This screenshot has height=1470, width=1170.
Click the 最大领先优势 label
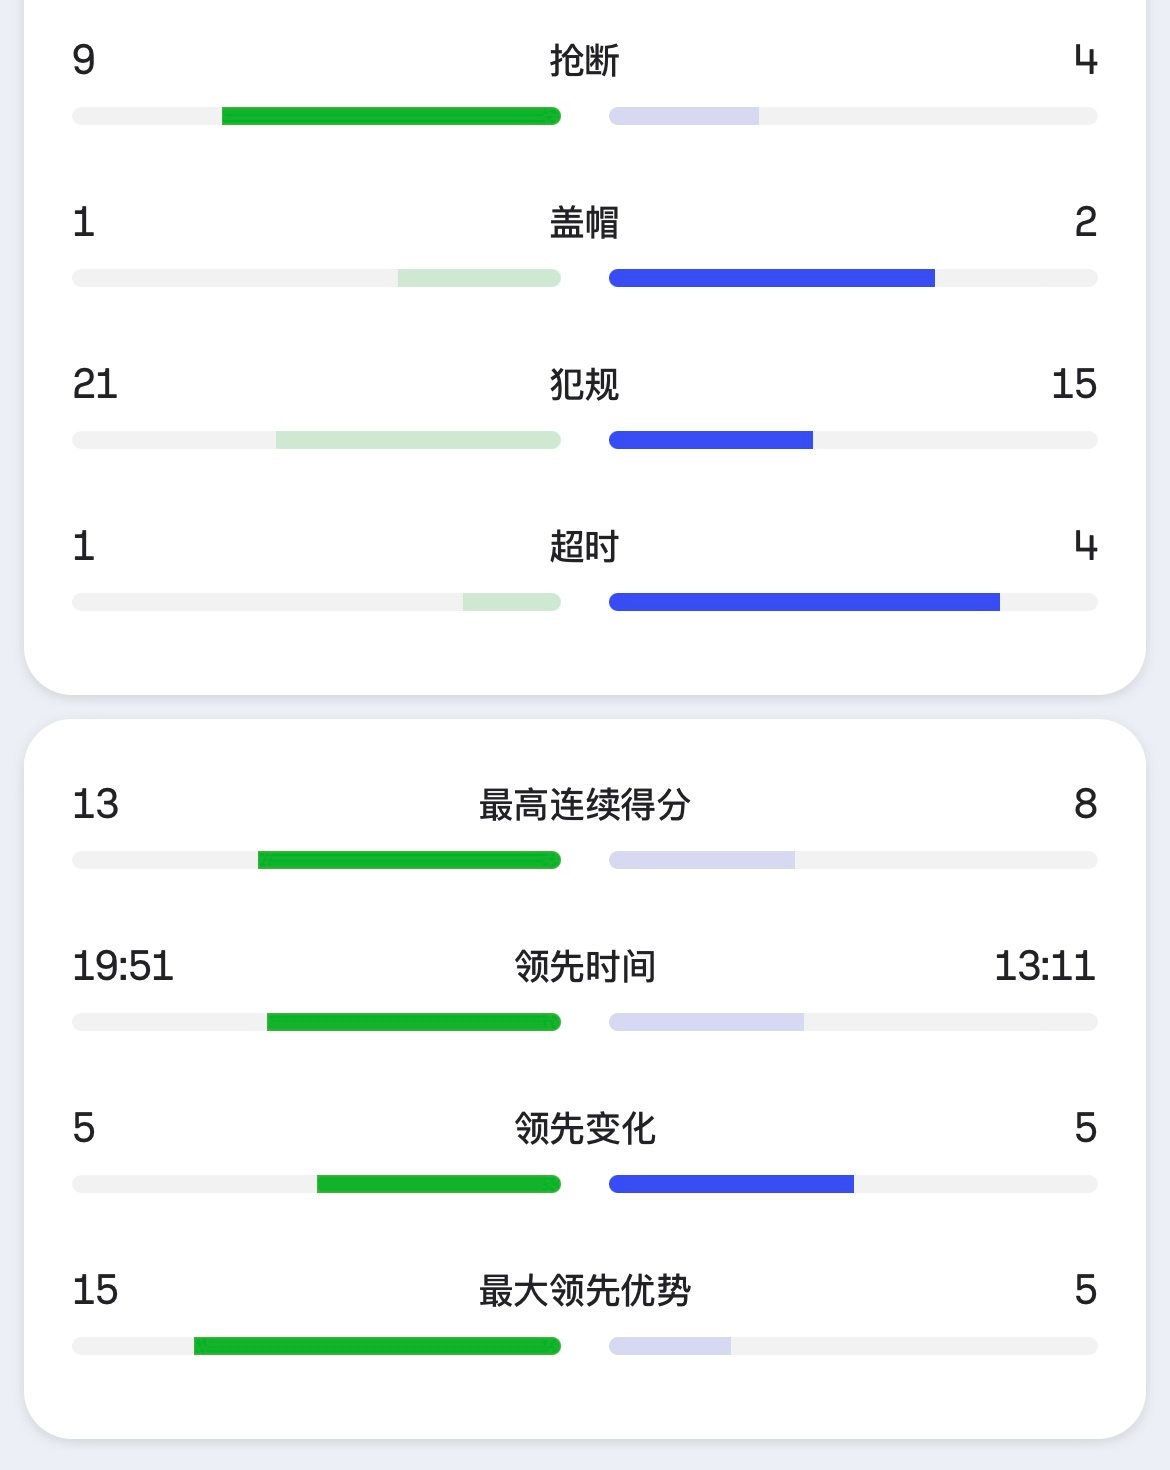584,1291
